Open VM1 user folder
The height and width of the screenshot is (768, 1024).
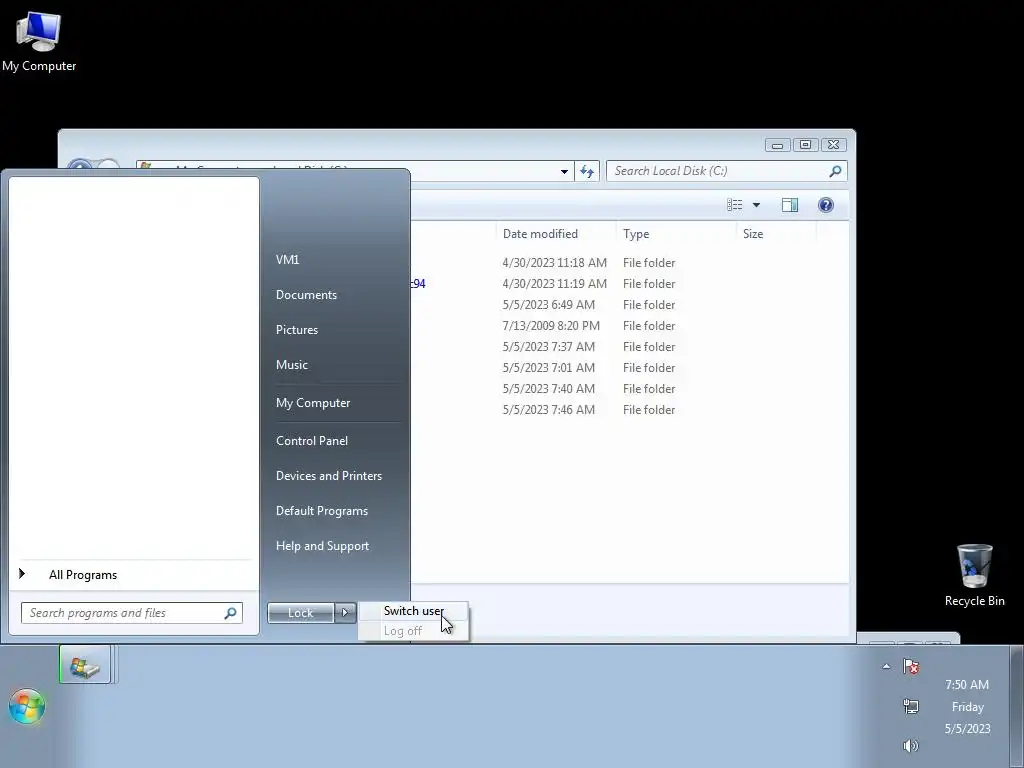pyautogui.click(x=287, y=259)
